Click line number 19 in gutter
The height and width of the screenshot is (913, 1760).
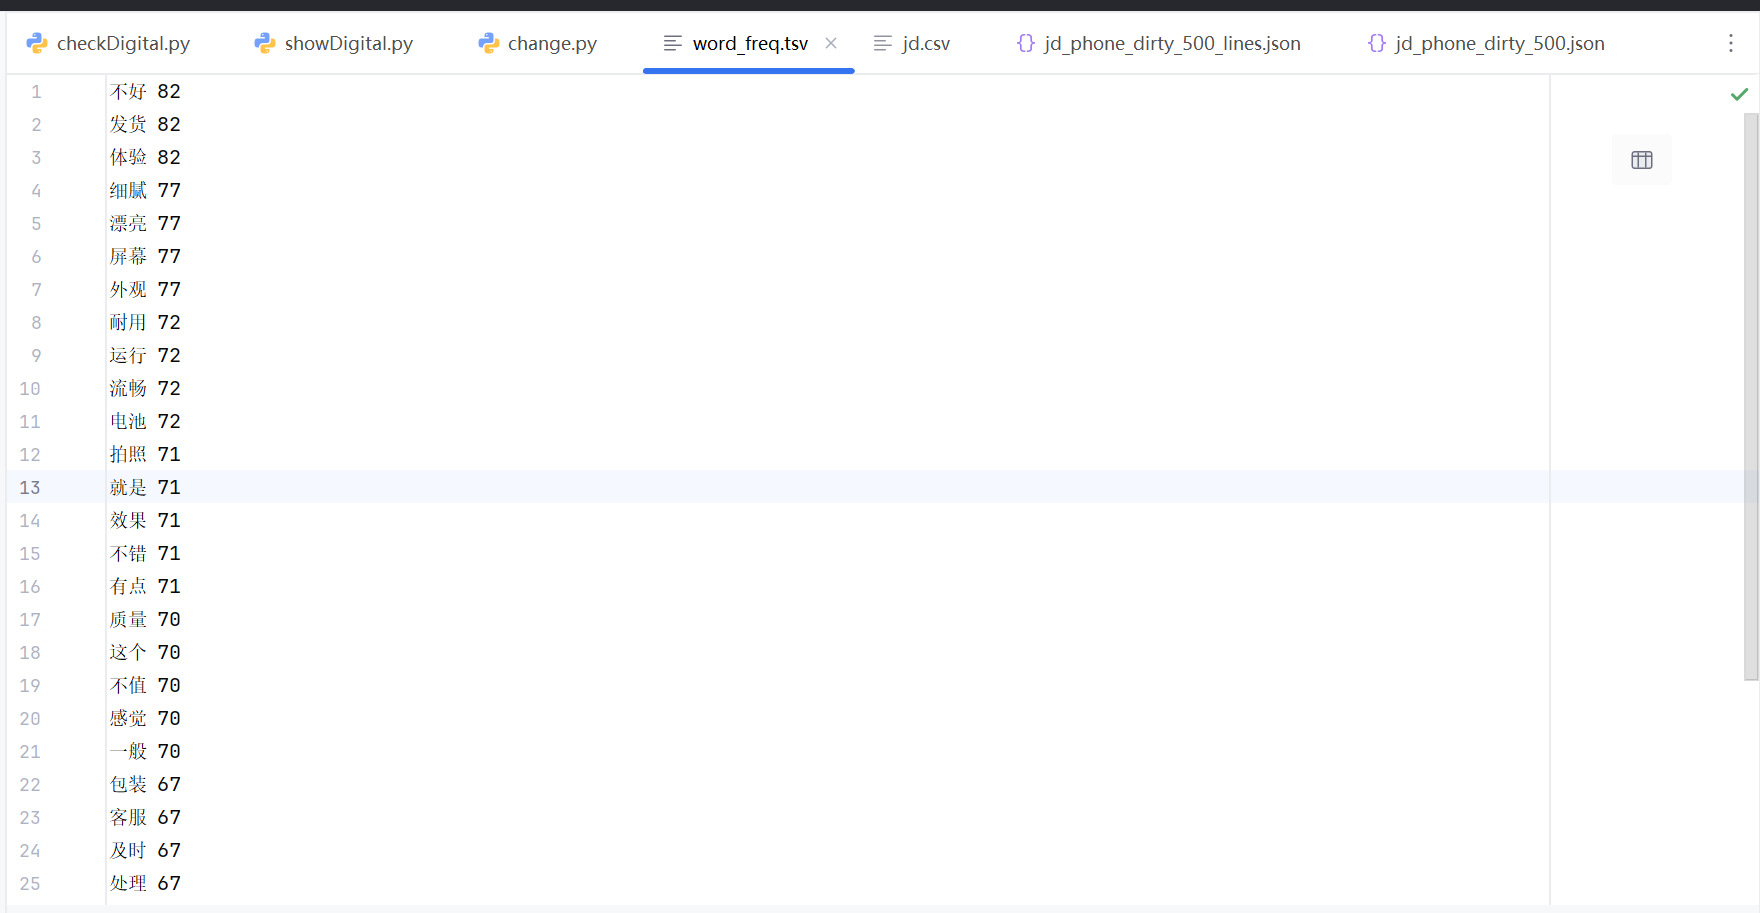click(30, 686)
